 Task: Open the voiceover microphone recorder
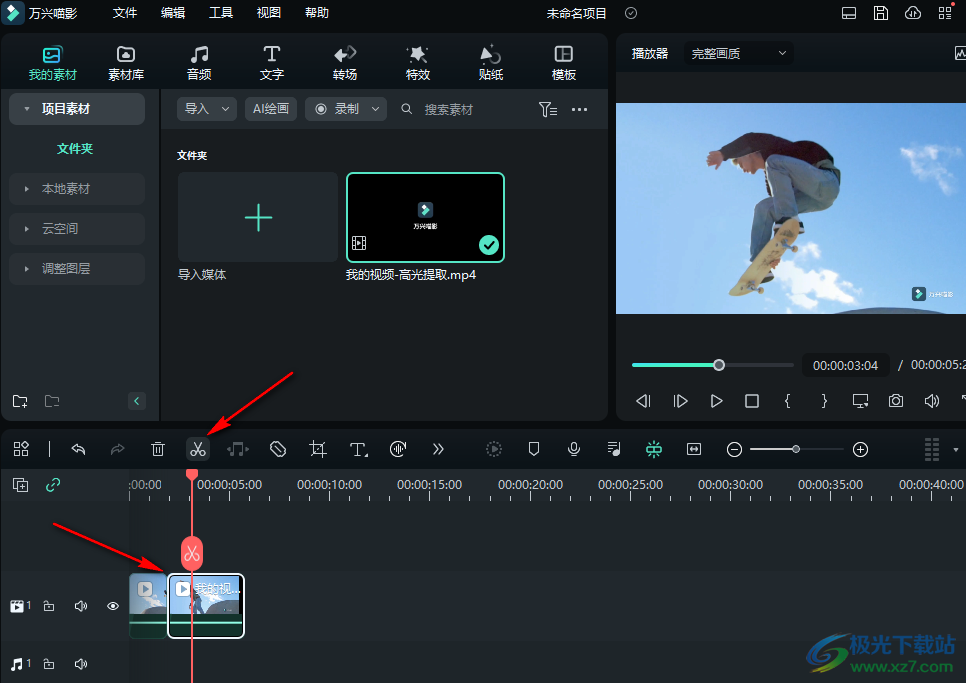pyautogui.click(x=574, y=449)
